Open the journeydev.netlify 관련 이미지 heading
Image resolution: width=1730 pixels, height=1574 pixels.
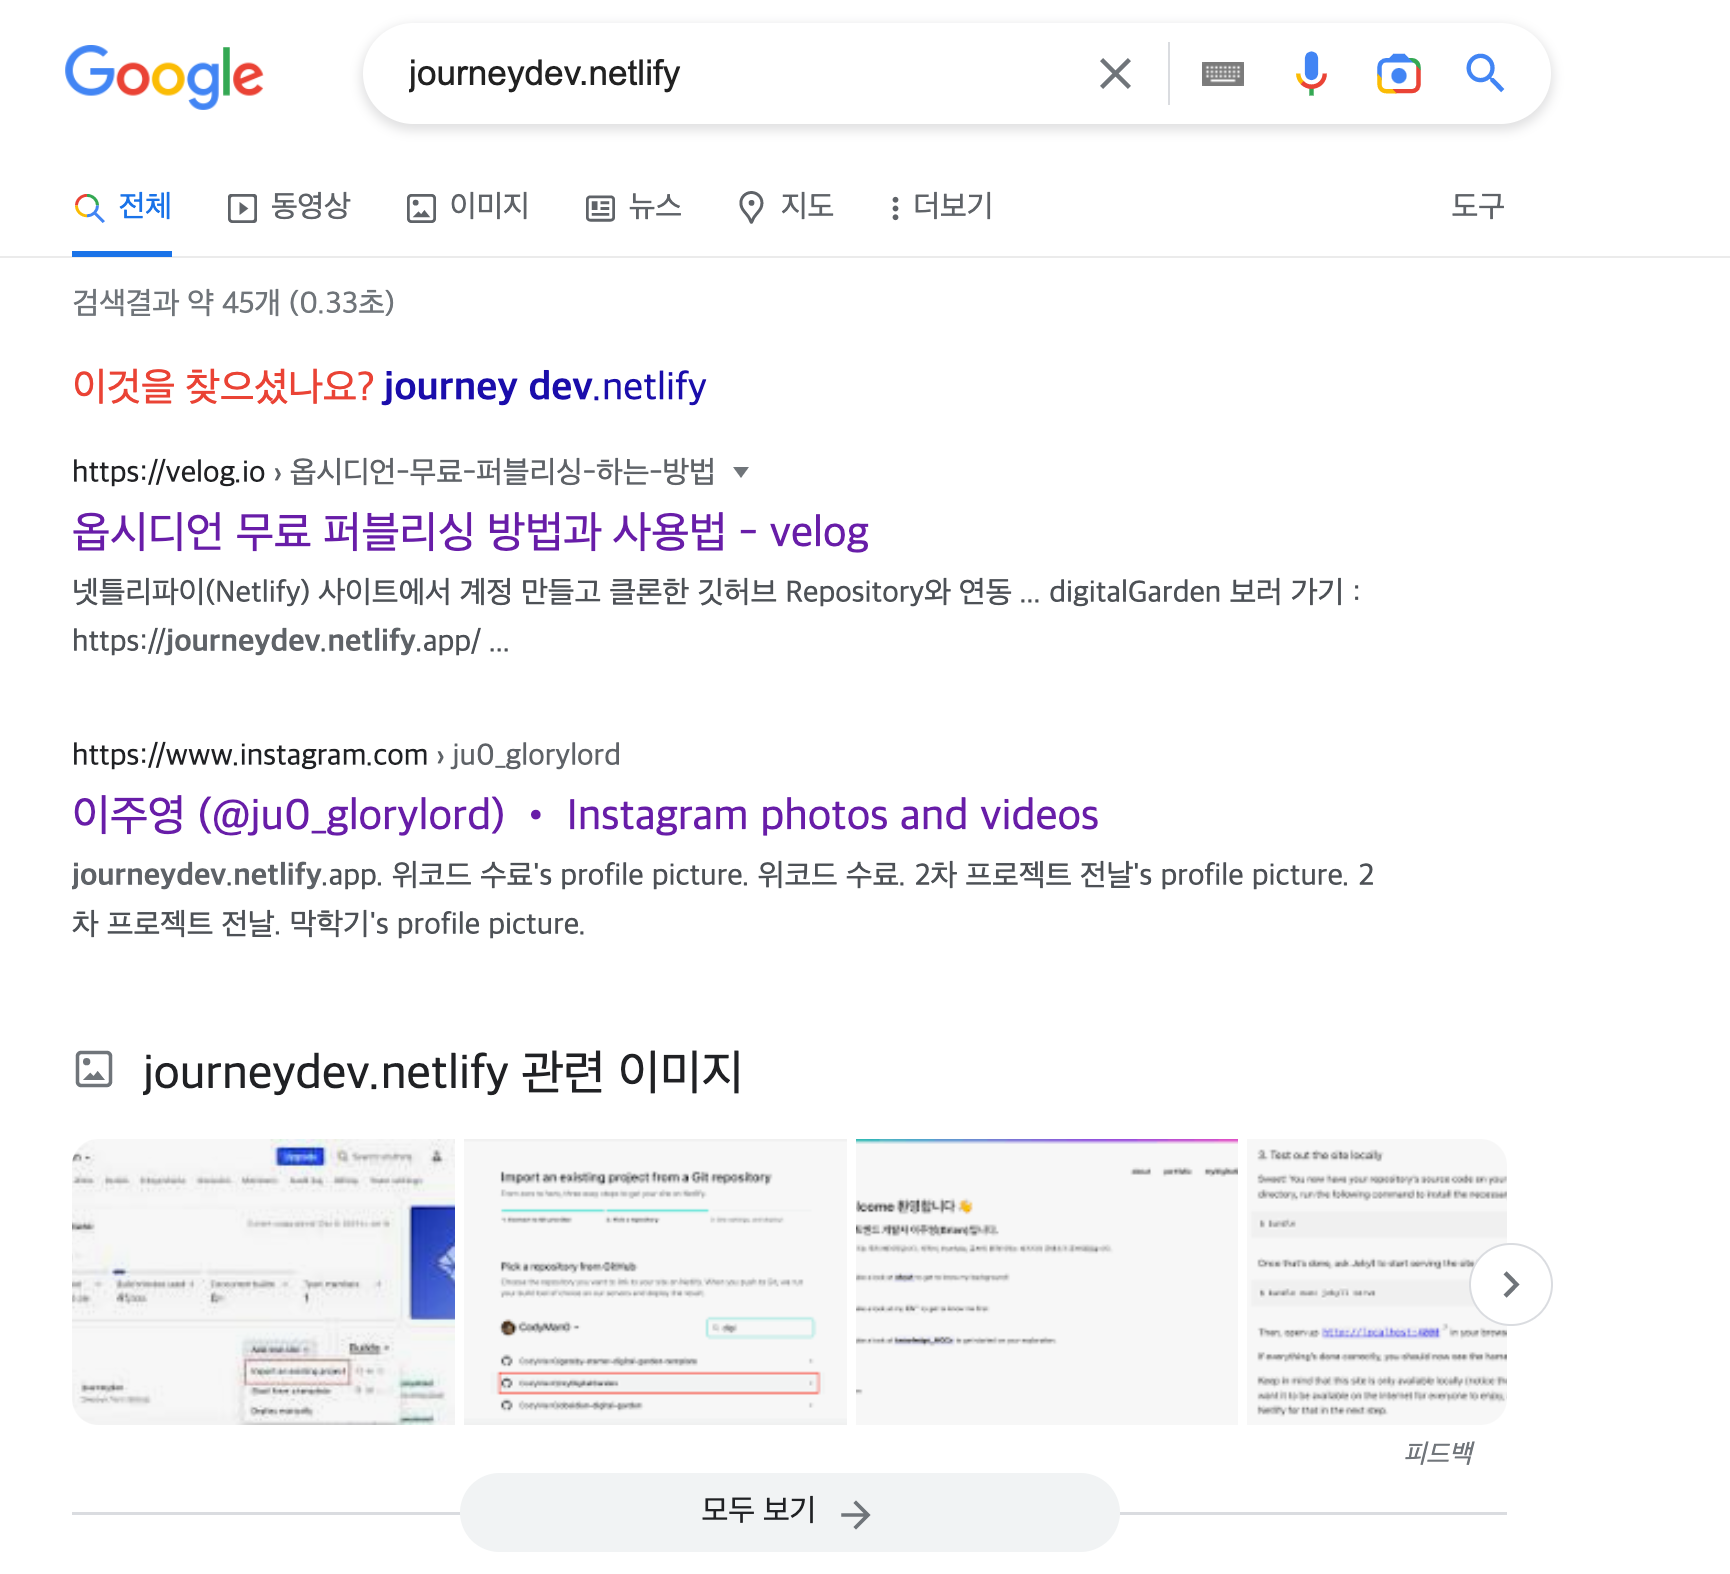tap(442, 1071)
